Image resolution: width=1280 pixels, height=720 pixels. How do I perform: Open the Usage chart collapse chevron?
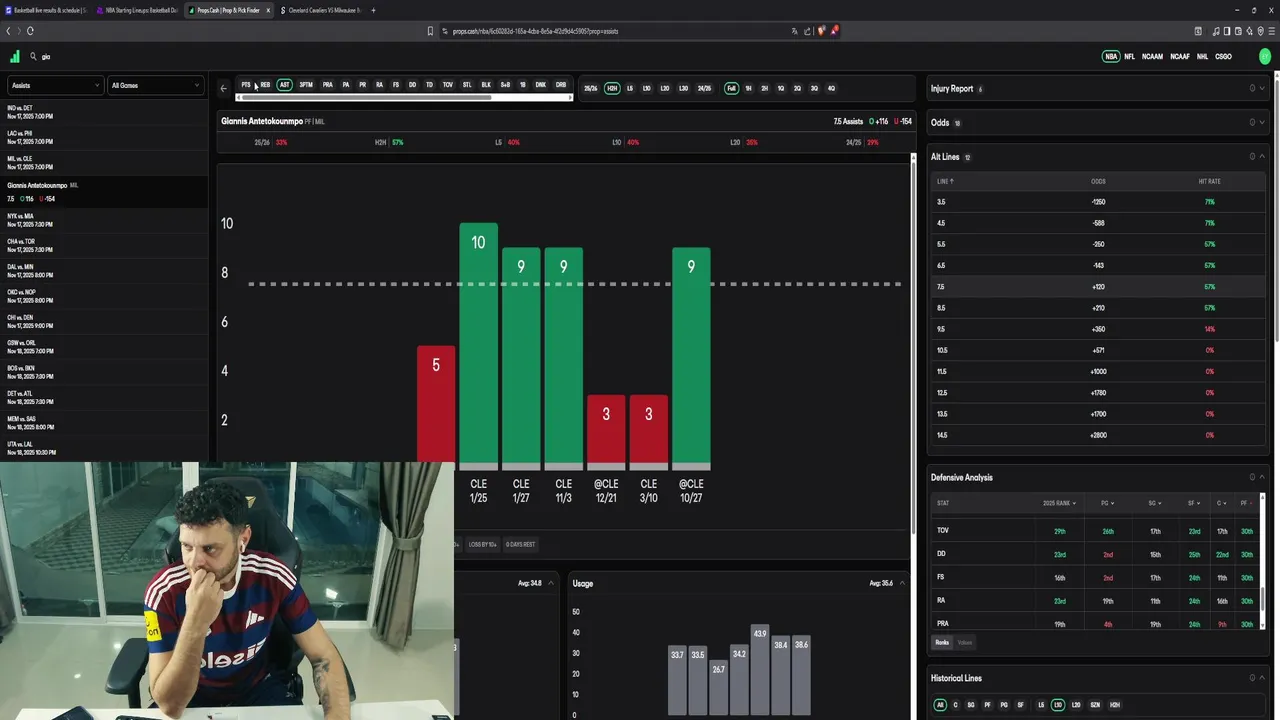click(x=902, y=583)
